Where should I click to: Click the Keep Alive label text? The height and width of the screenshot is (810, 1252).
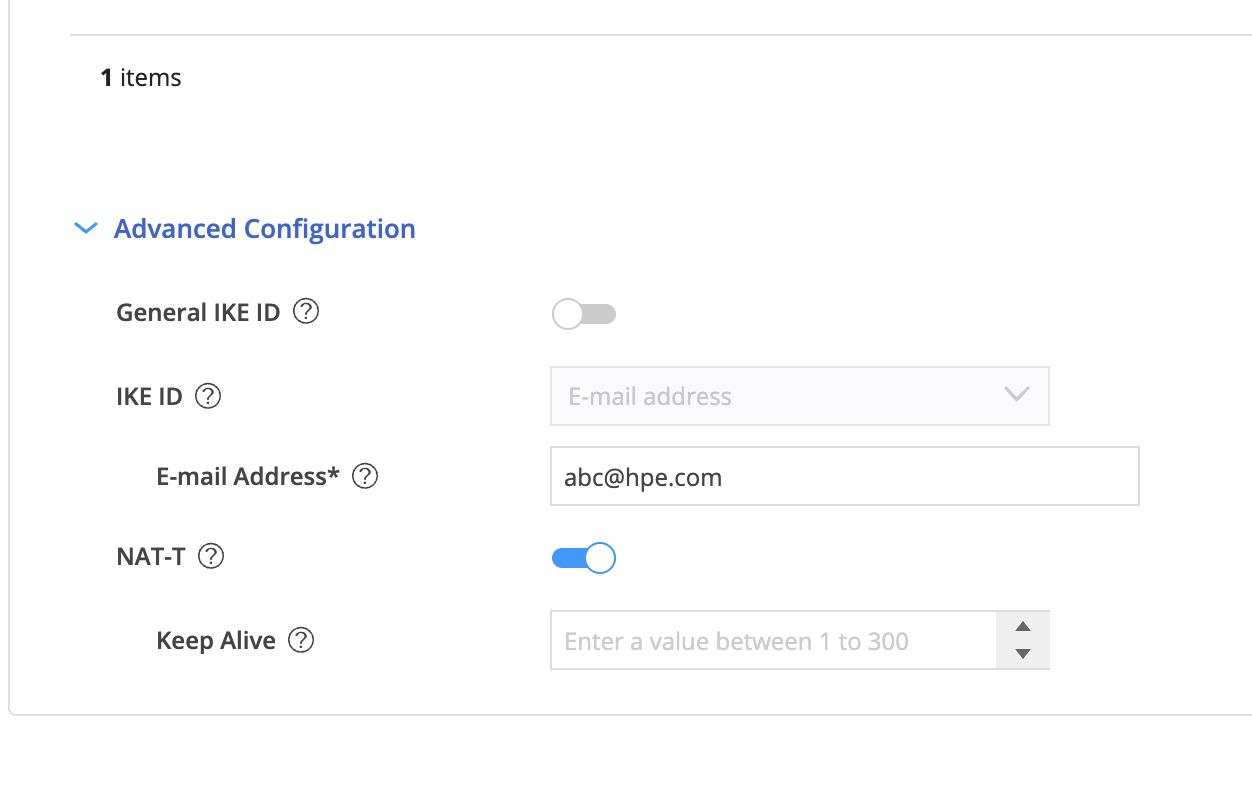pos(216,640)
